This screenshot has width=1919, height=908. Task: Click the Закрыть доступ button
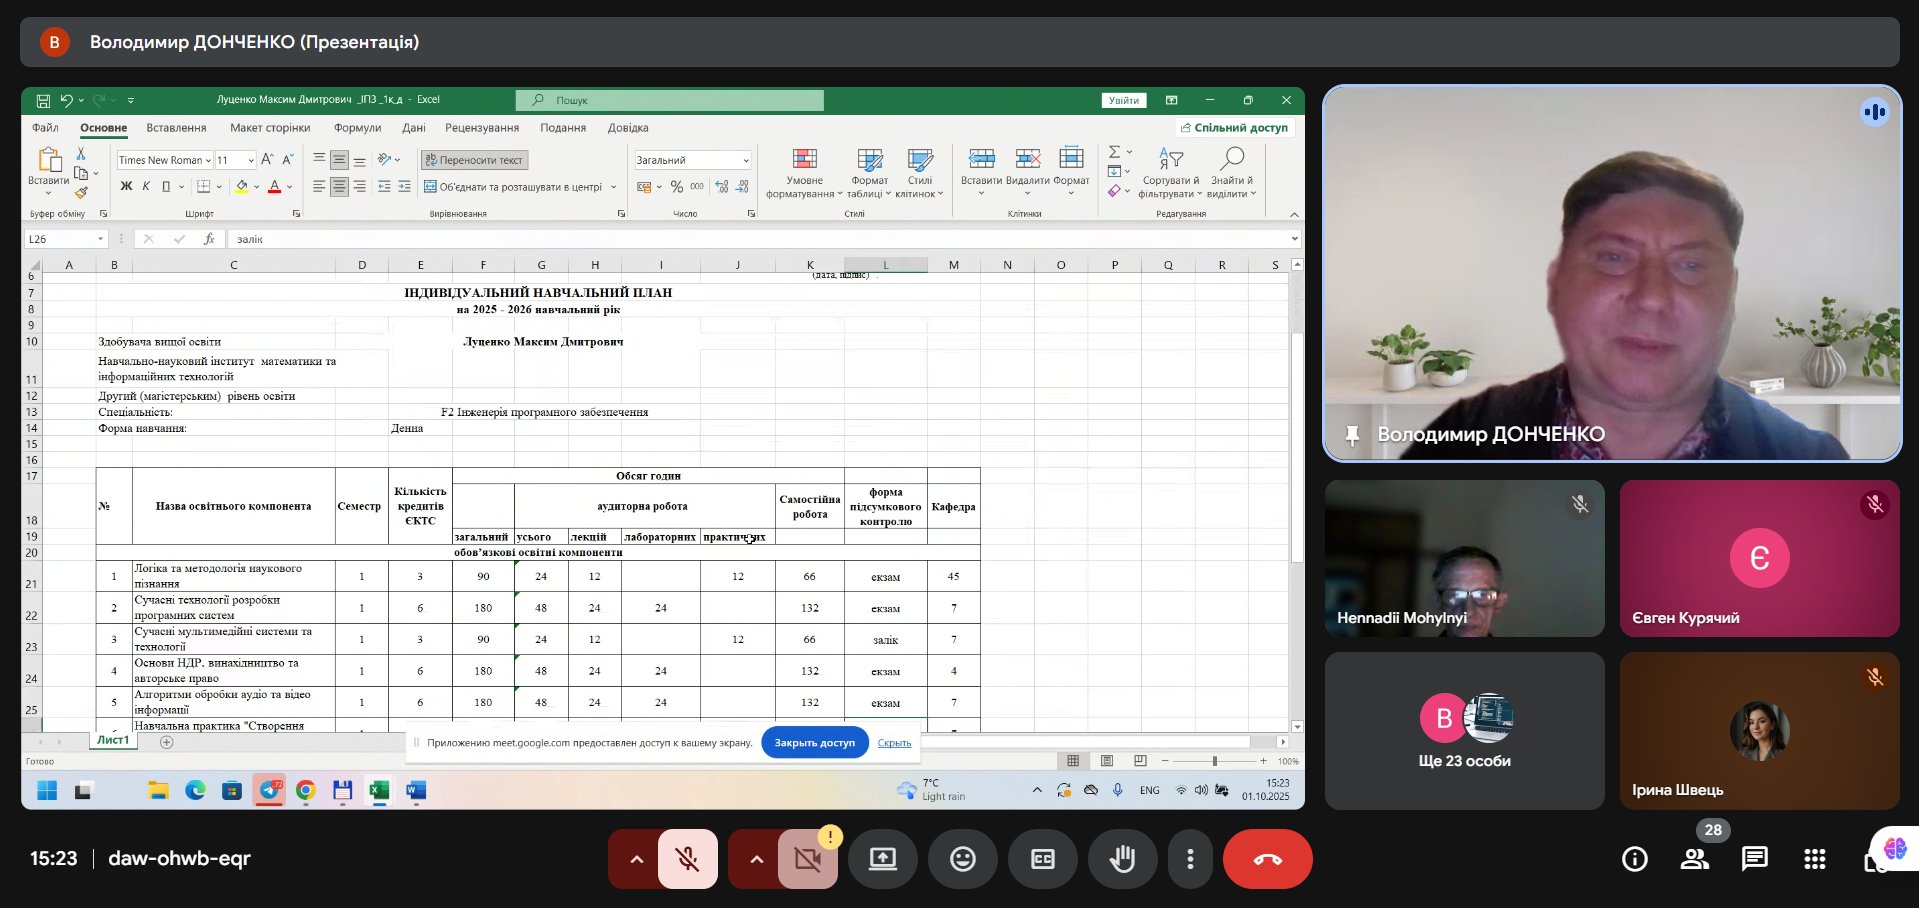click(x=814, y=743)
